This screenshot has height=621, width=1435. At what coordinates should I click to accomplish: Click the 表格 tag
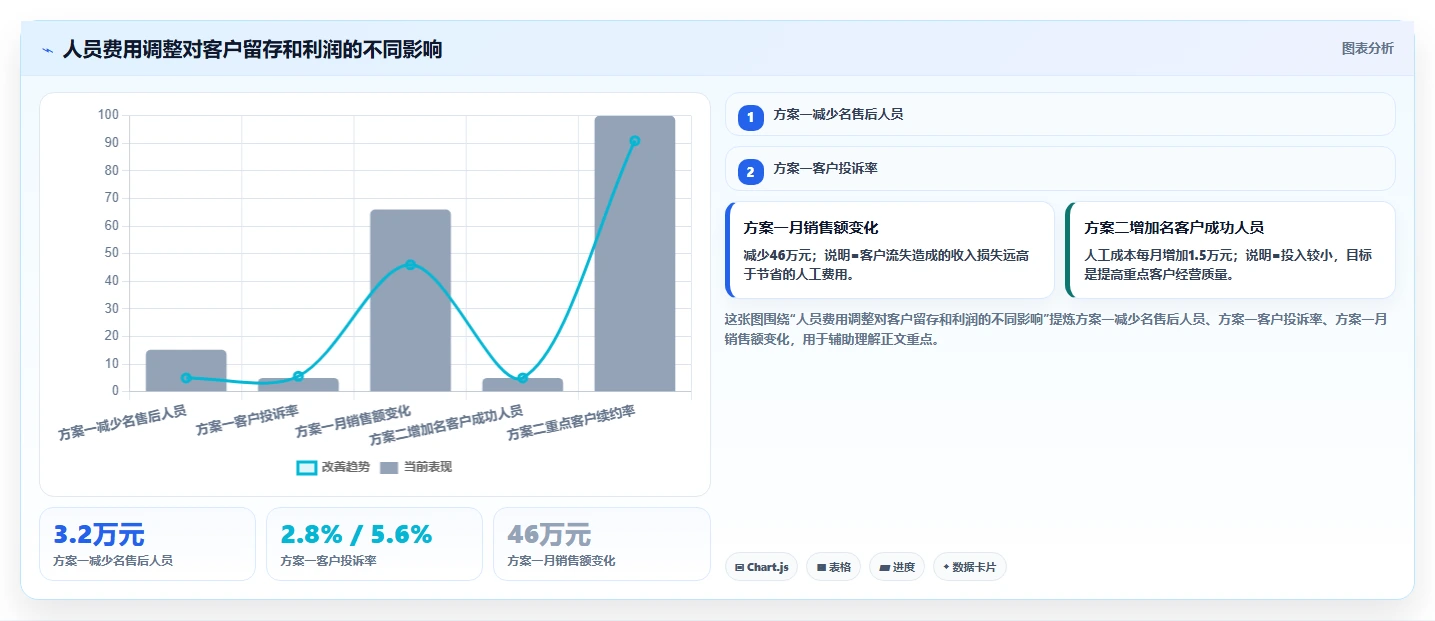(833, 567)
